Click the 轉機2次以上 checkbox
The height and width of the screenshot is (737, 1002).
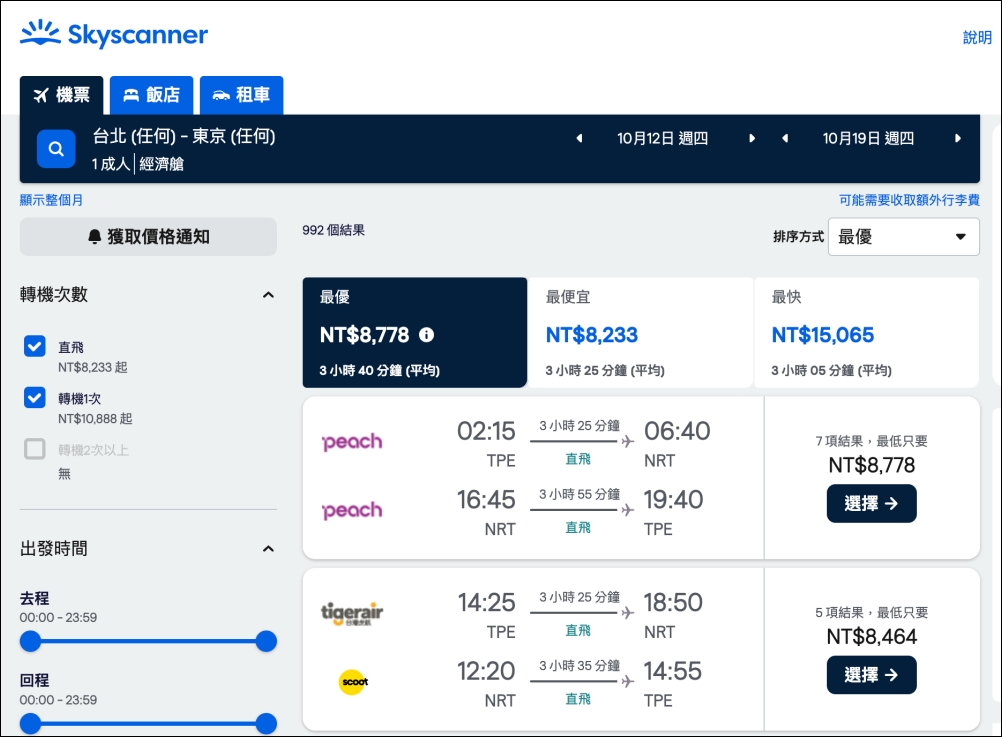35,449
